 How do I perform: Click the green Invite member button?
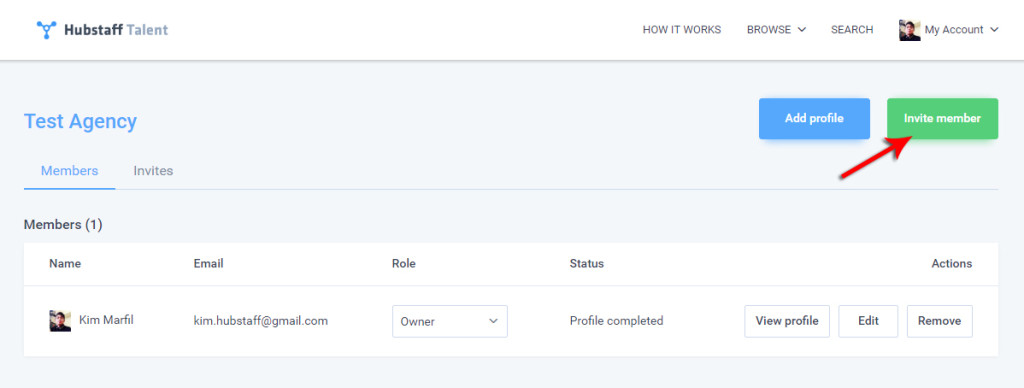coord(942,119)
